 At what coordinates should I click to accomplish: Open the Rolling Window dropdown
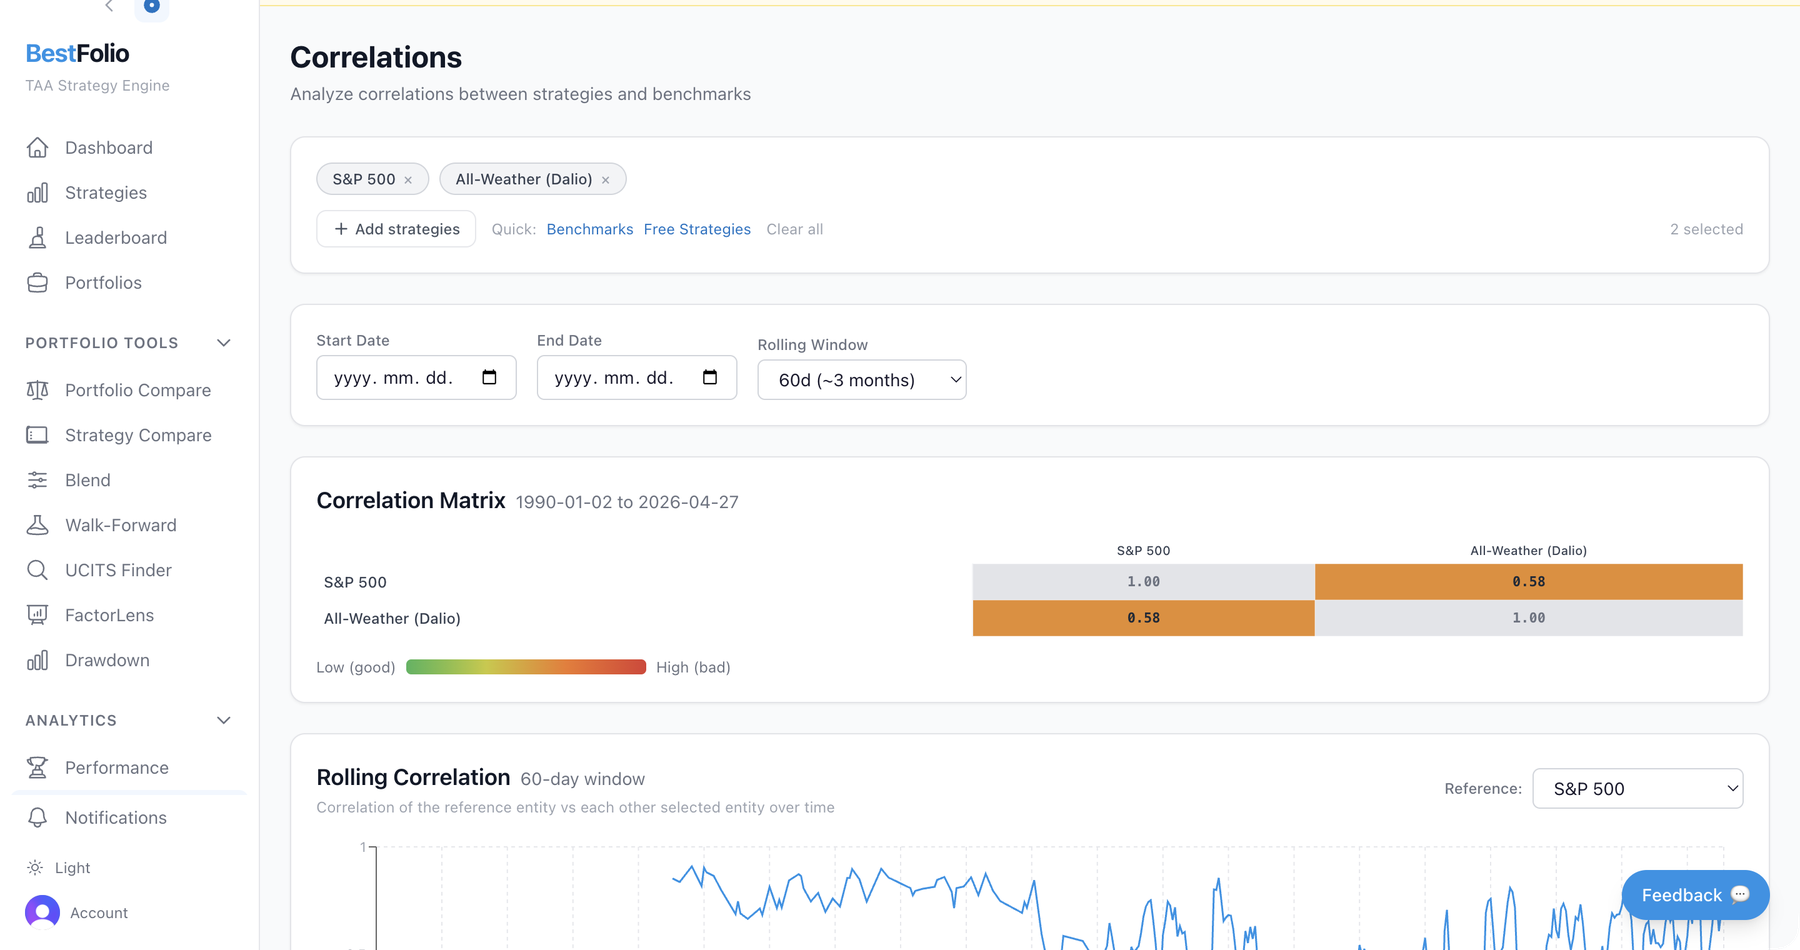click(x=861, y=380)
